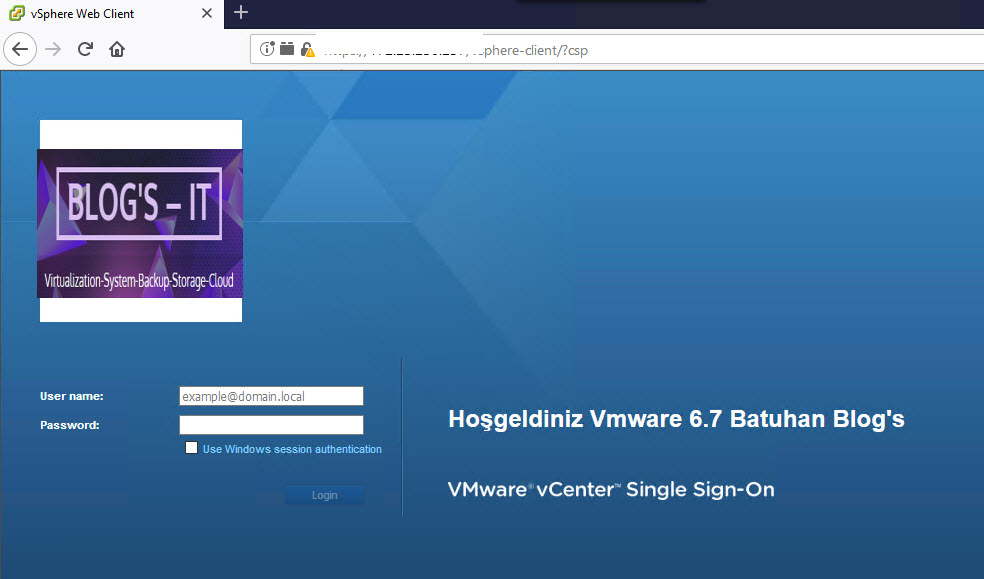Click the BLOG'S – IT logo image
The image size is (984, 579).
(x=140, y=222)
